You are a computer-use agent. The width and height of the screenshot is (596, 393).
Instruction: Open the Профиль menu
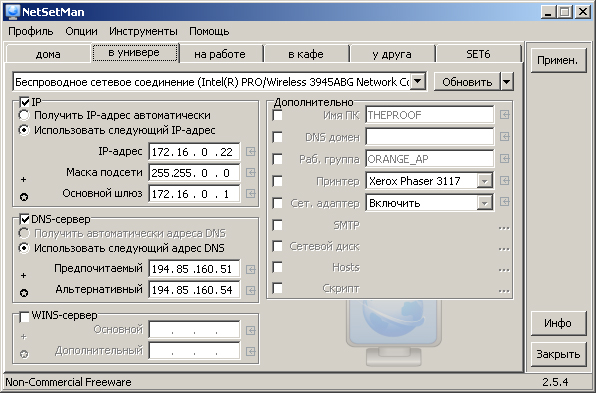pyautogui.click(x=31, y=31)
